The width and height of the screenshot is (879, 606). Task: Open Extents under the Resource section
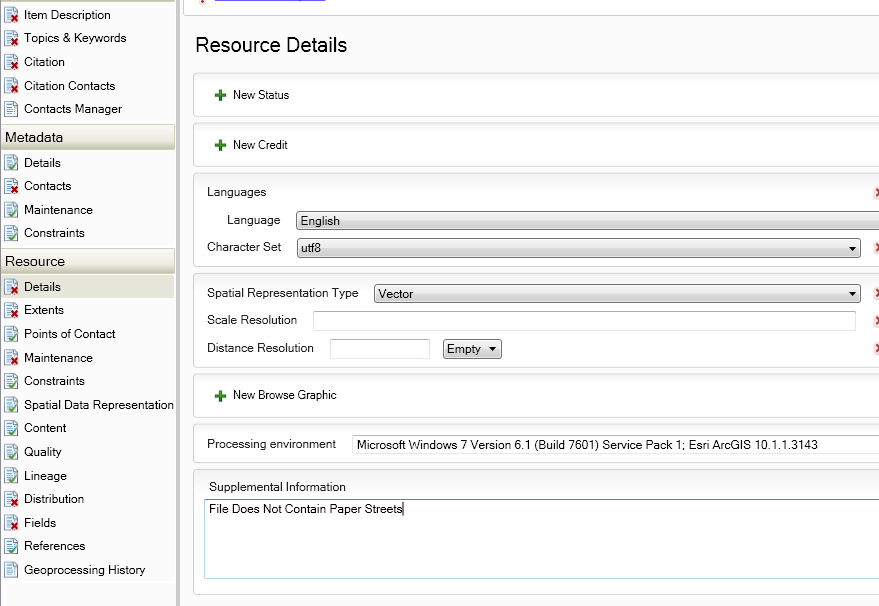click(x=44, y=310)
